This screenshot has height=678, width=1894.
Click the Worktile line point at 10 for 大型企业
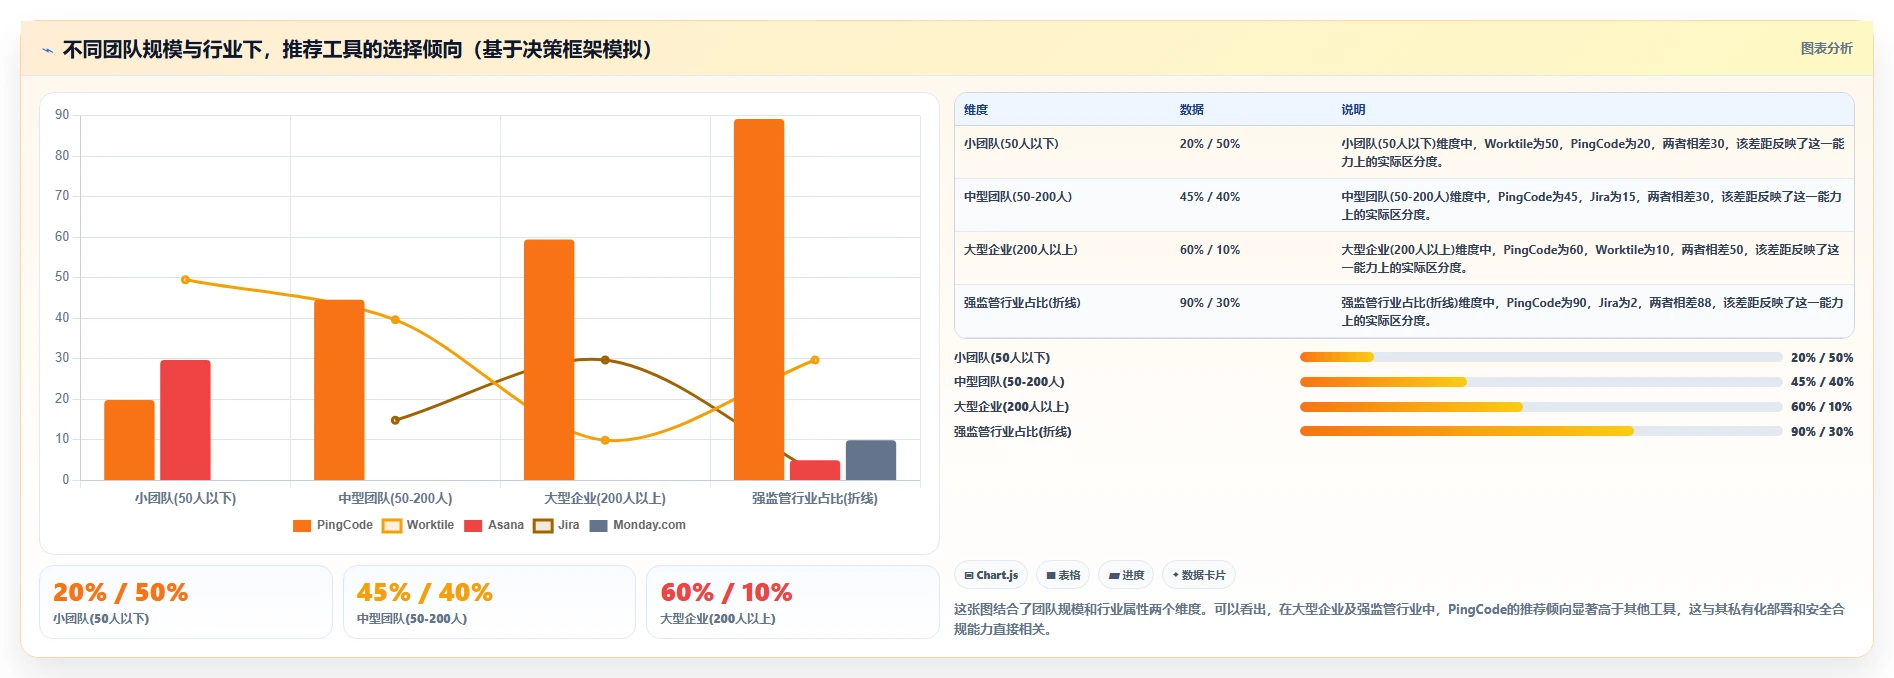click(x=605, y=440)
